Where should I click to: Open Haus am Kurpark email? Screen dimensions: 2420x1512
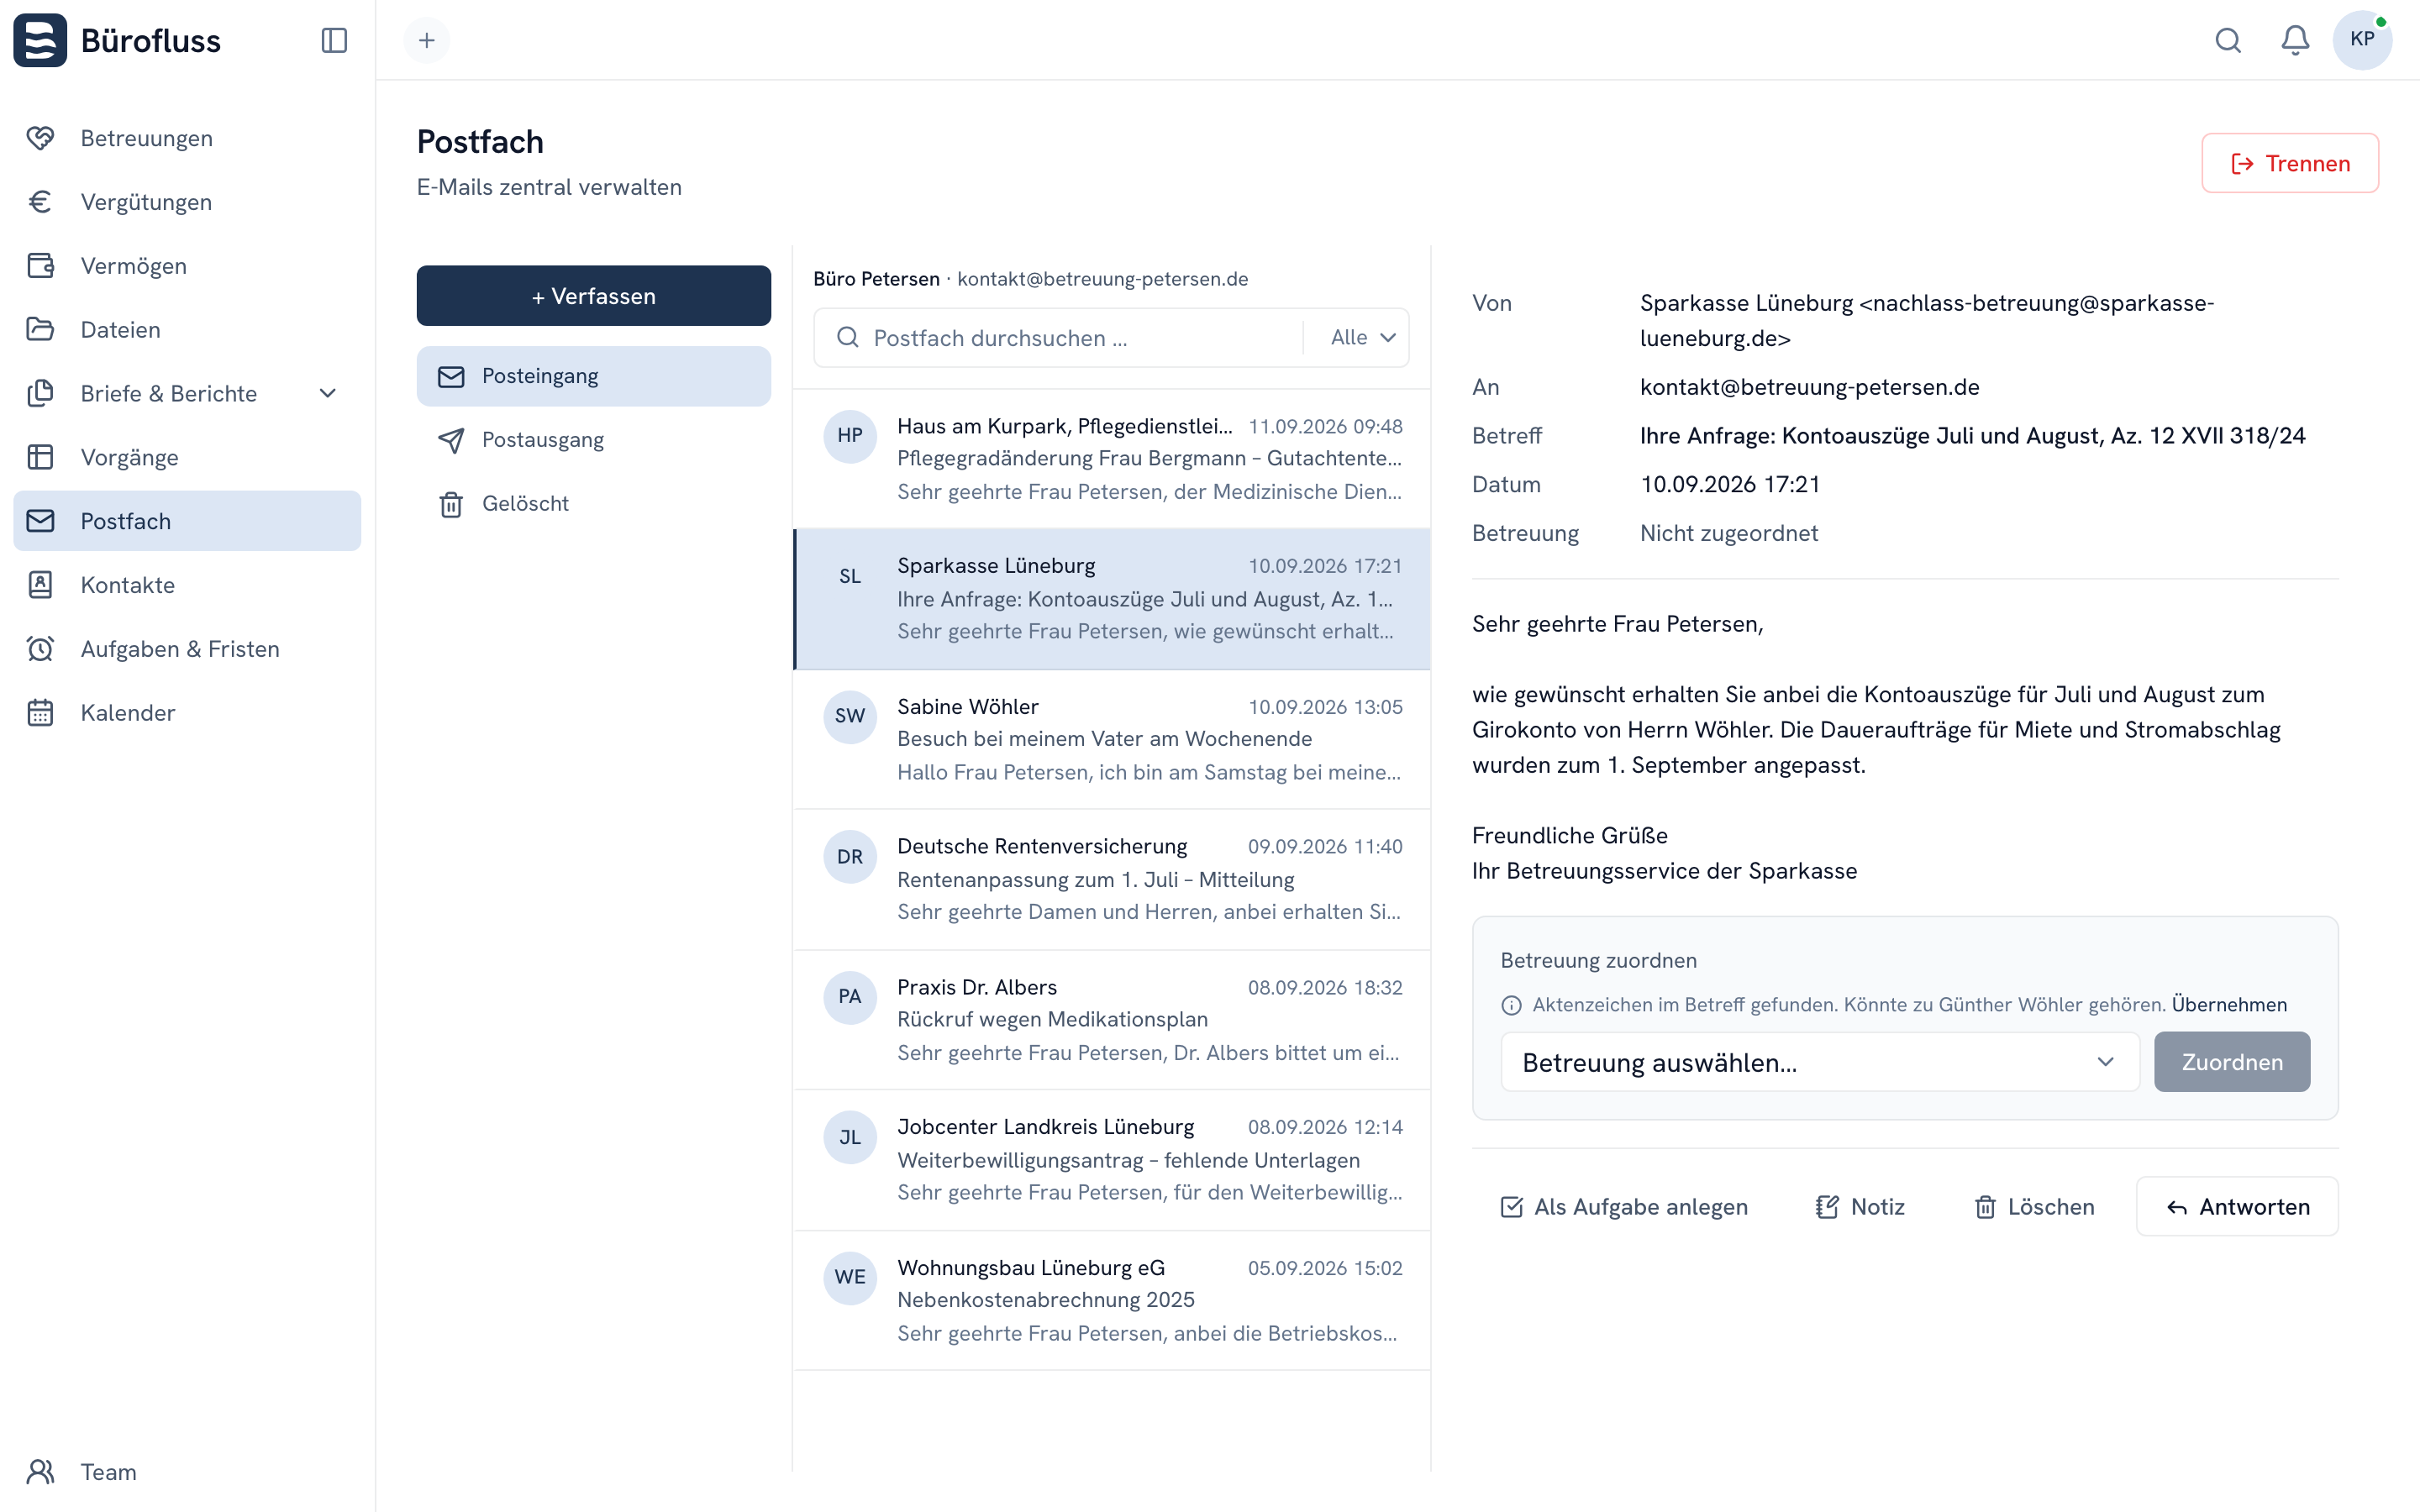[1112, 459]
